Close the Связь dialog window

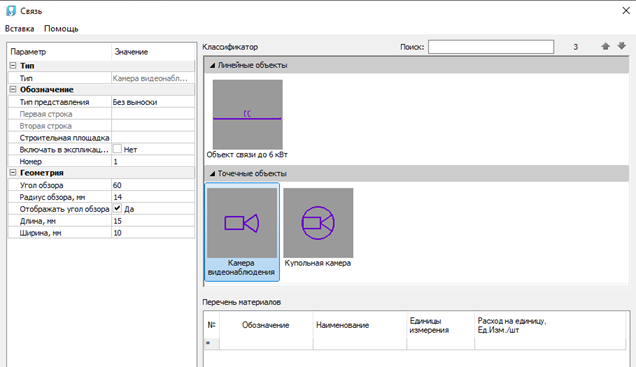(626, 11)
